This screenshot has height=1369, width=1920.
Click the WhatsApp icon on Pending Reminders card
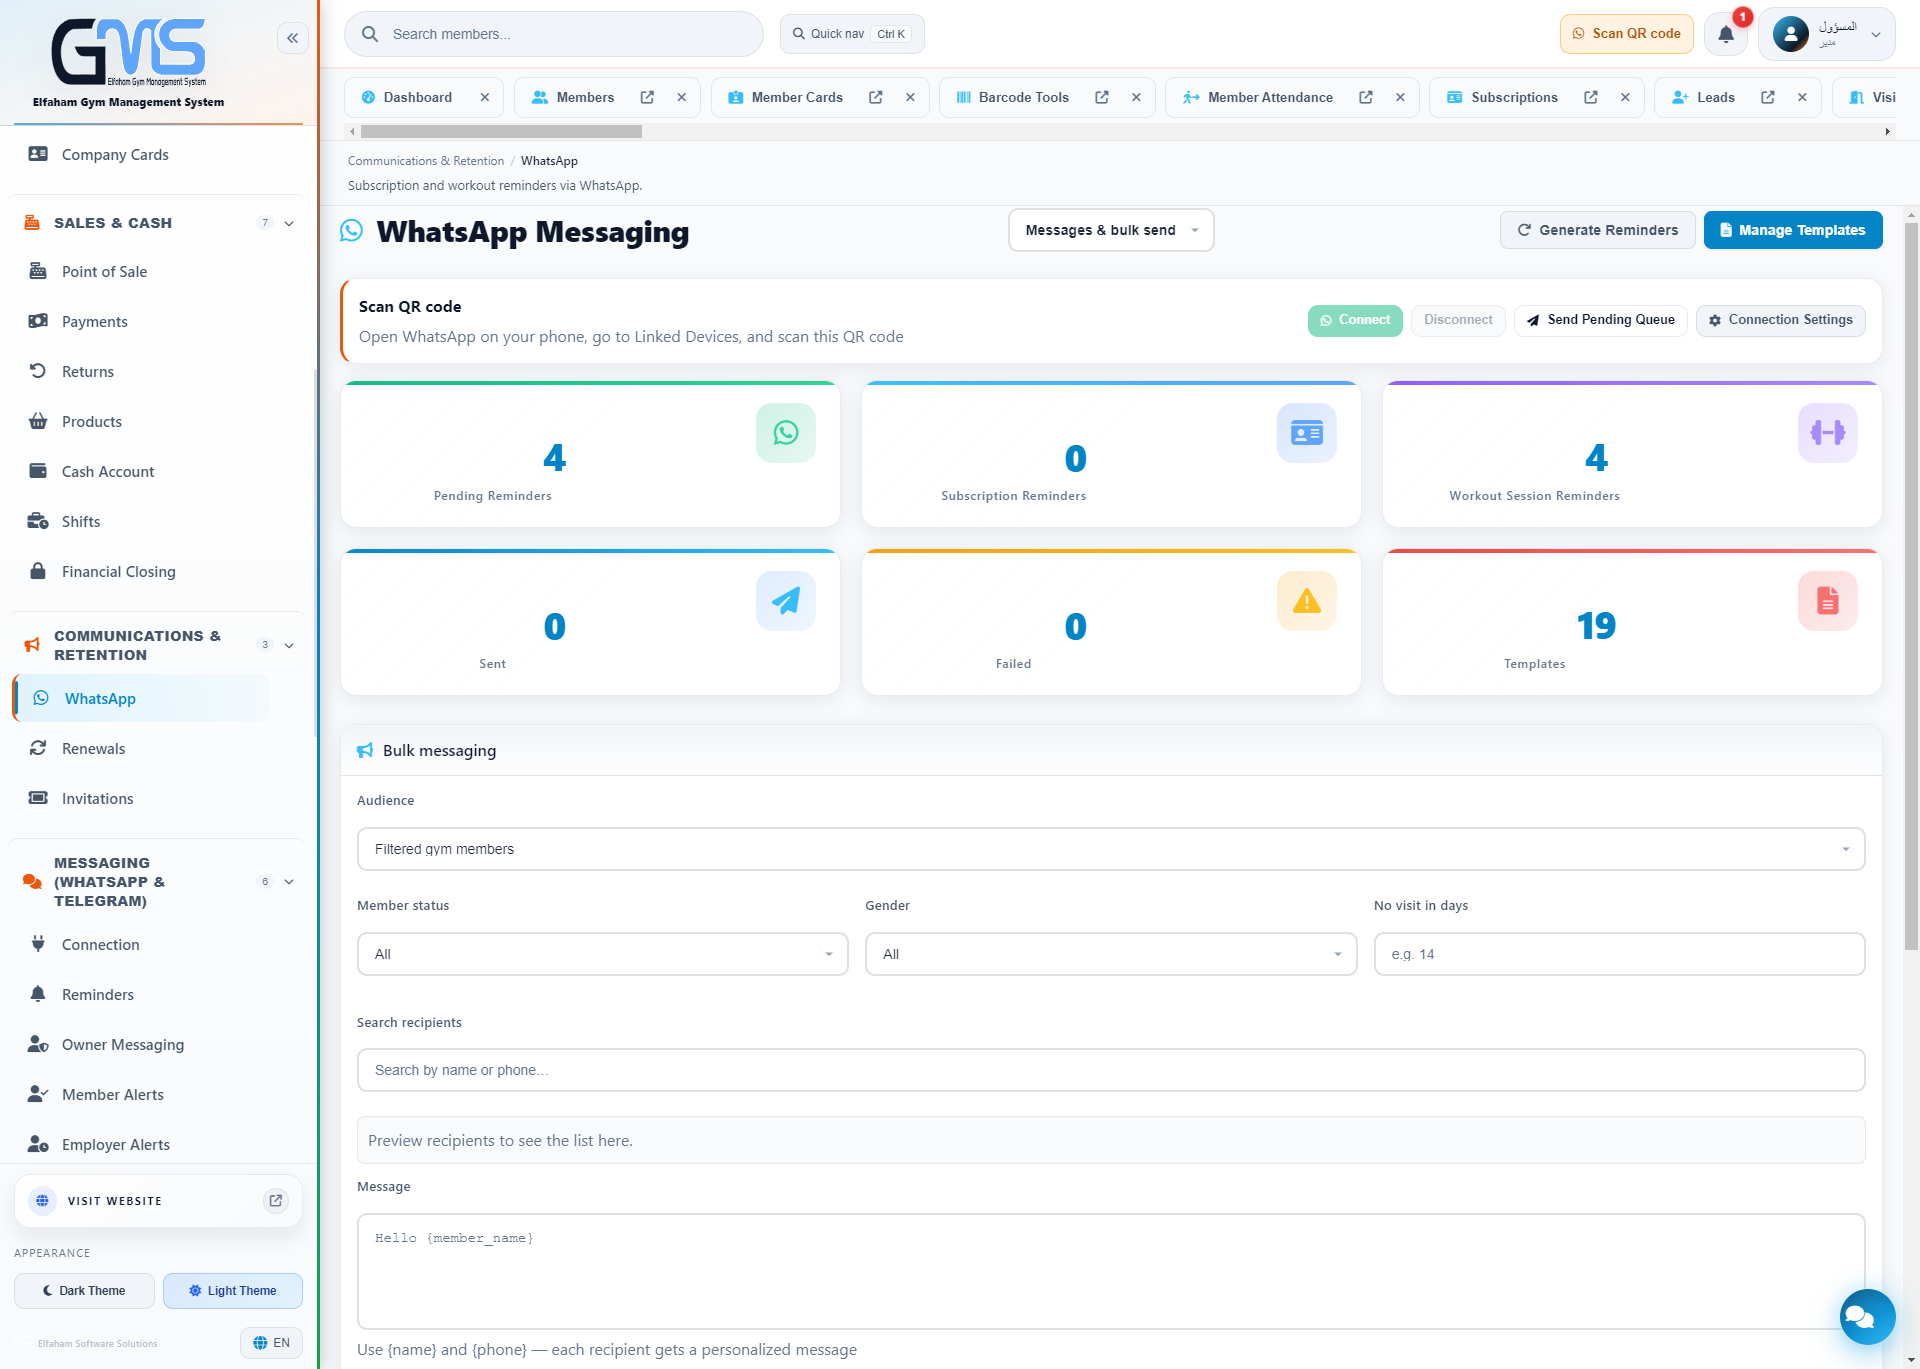(785, 433)
